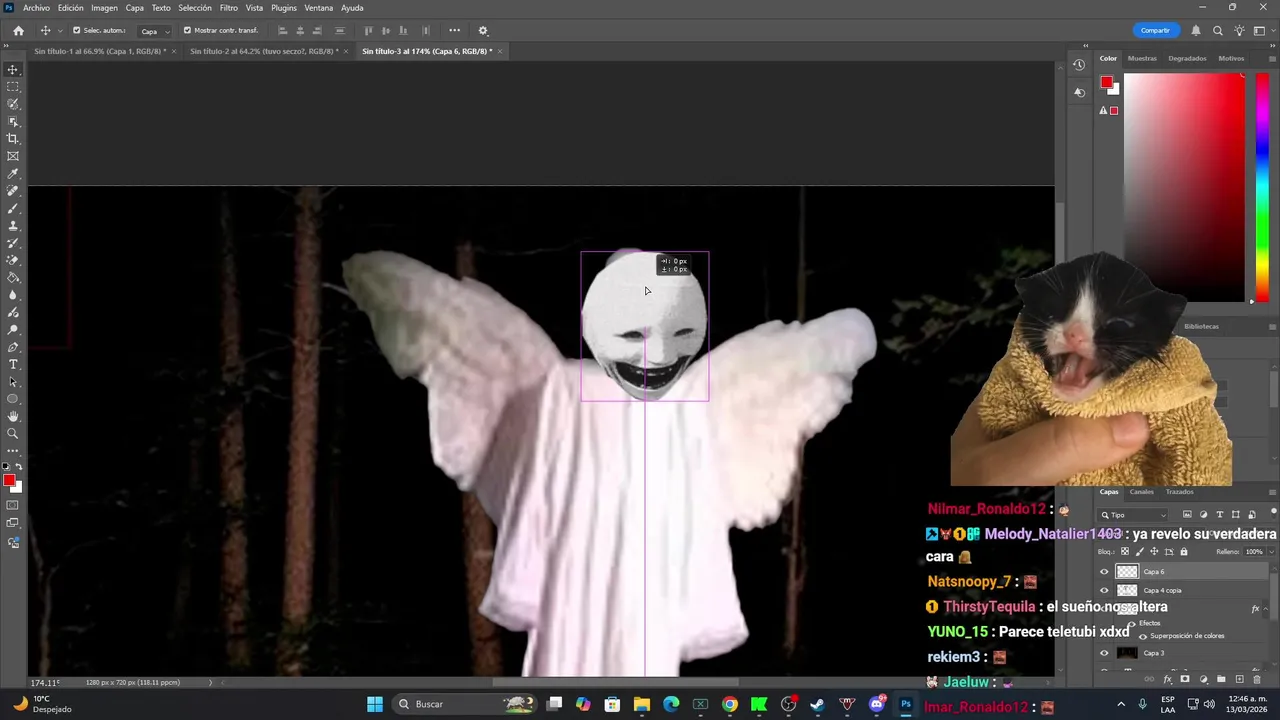Open the History panel icon
Viewport: 1280px width, 720px height.
[1079, 65]
